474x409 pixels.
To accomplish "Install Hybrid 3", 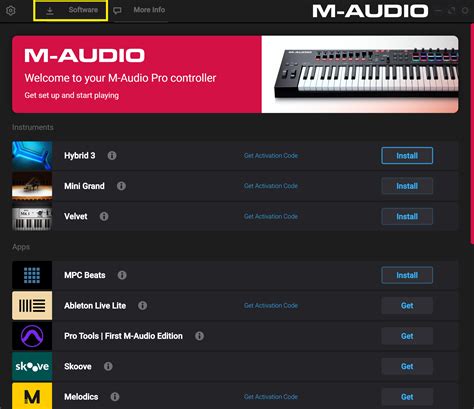I will click(x=407, y=155).
